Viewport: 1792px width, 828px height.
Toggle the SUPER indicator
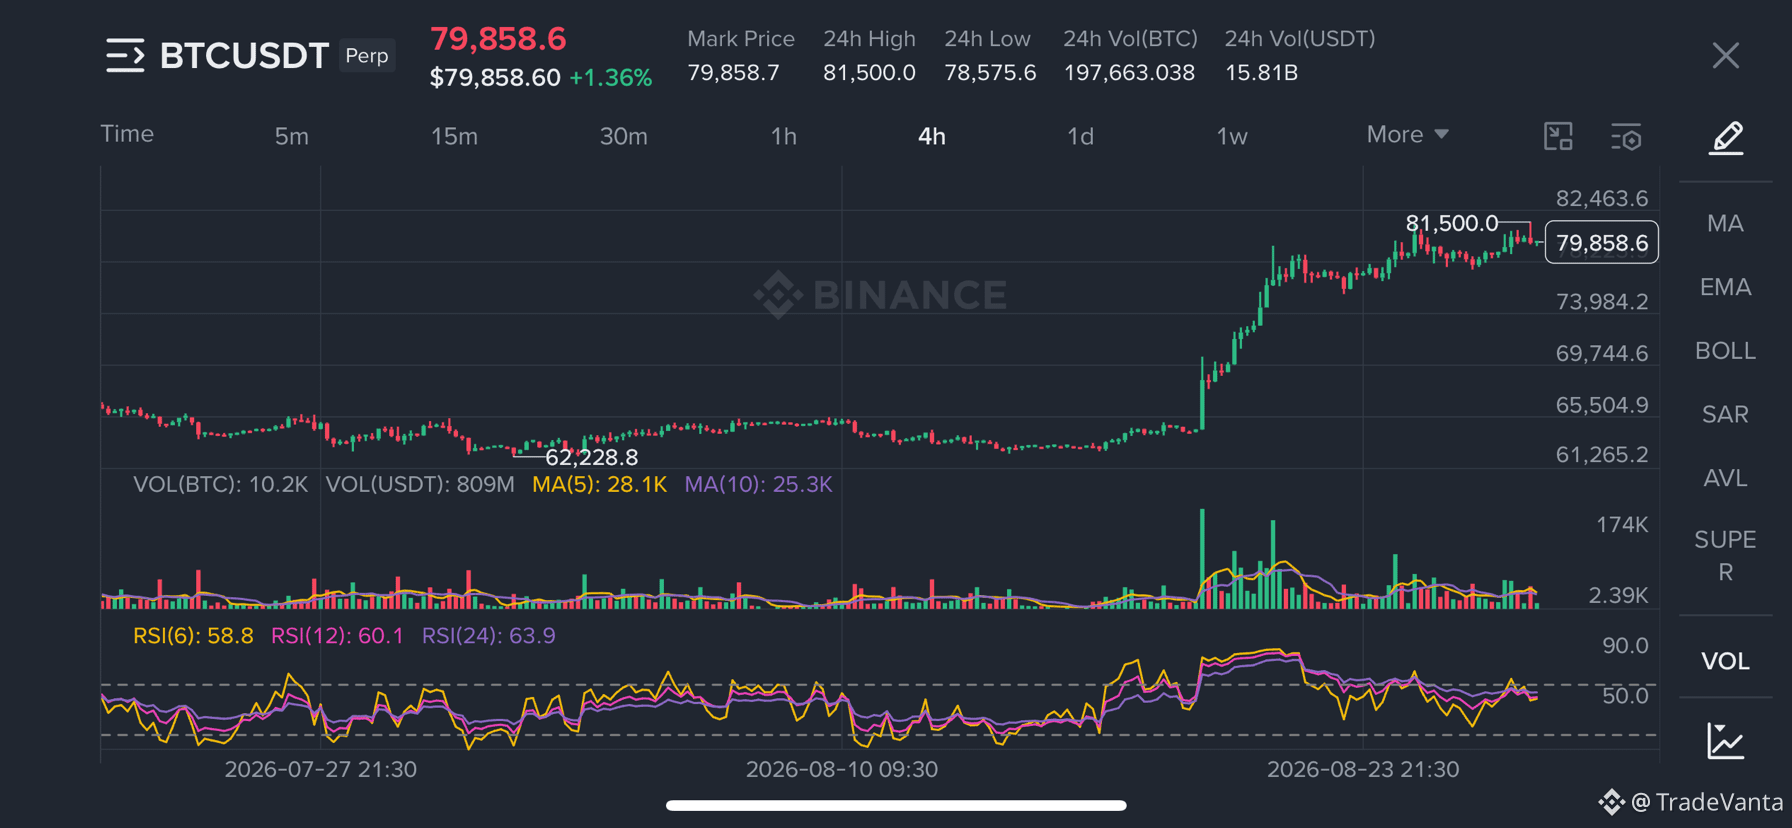(x=1725, y=556)
